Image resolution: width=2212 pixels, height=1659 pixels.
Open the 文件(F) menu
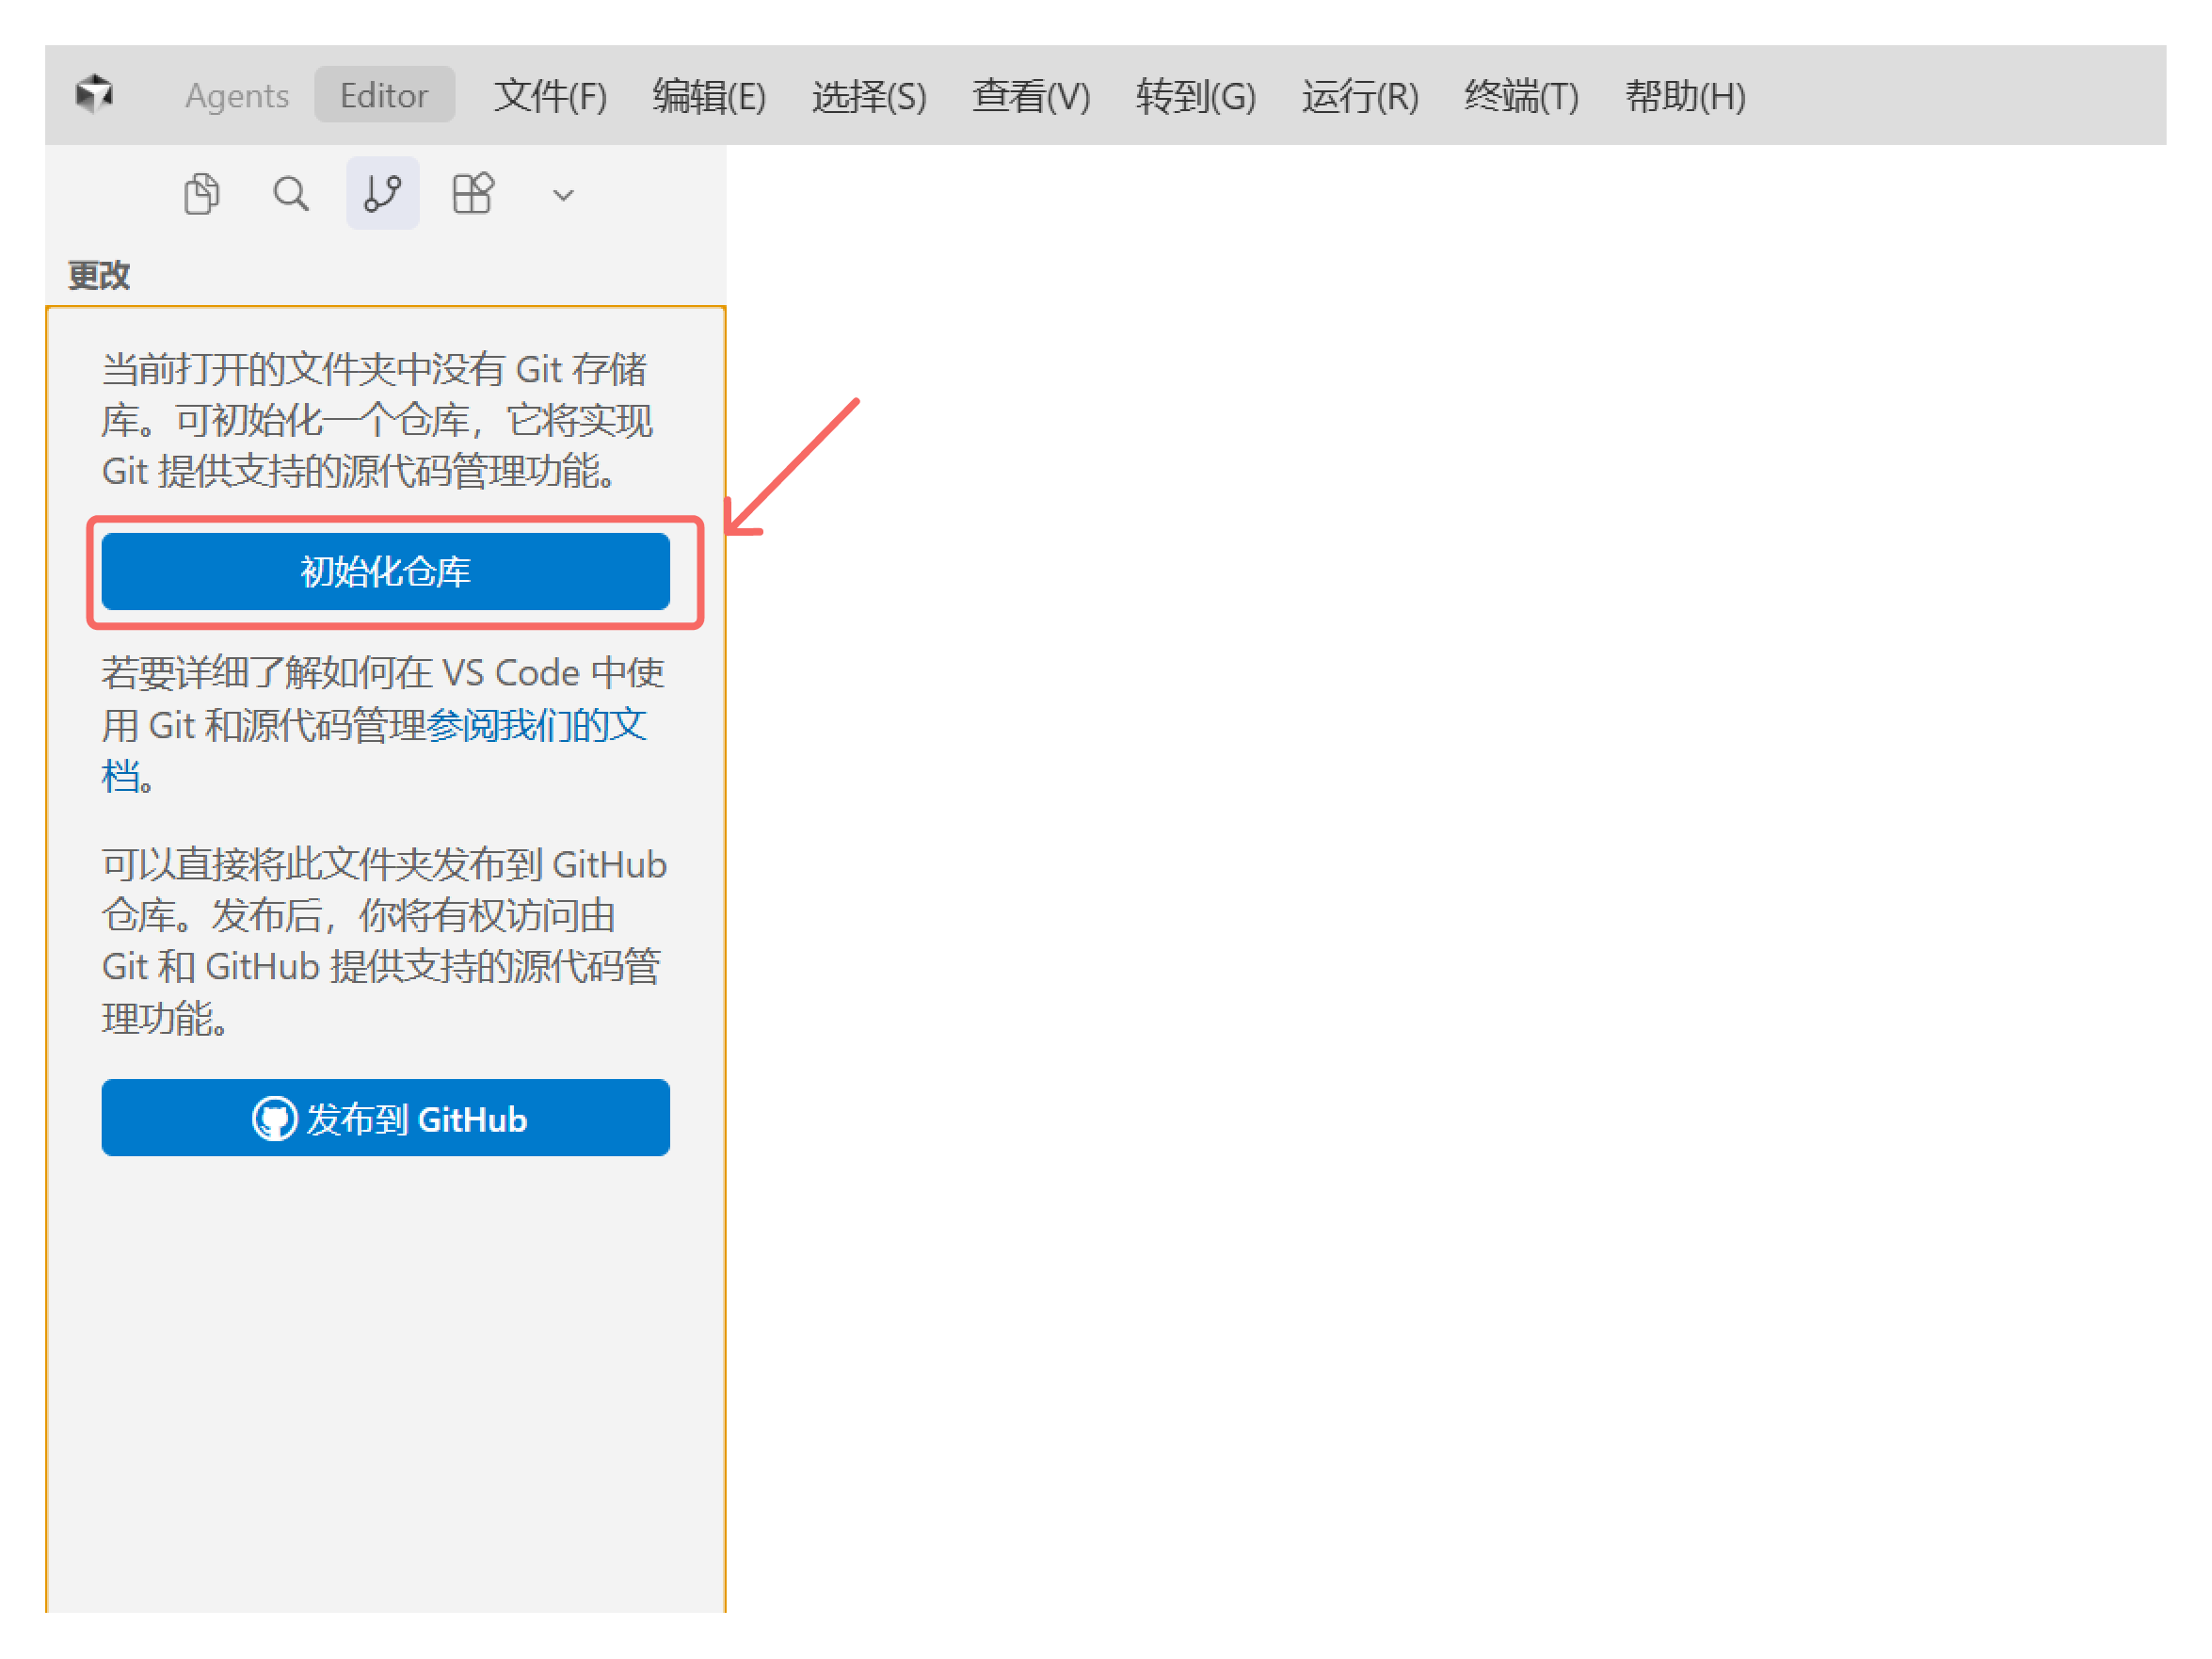click(x=550, y=95)
